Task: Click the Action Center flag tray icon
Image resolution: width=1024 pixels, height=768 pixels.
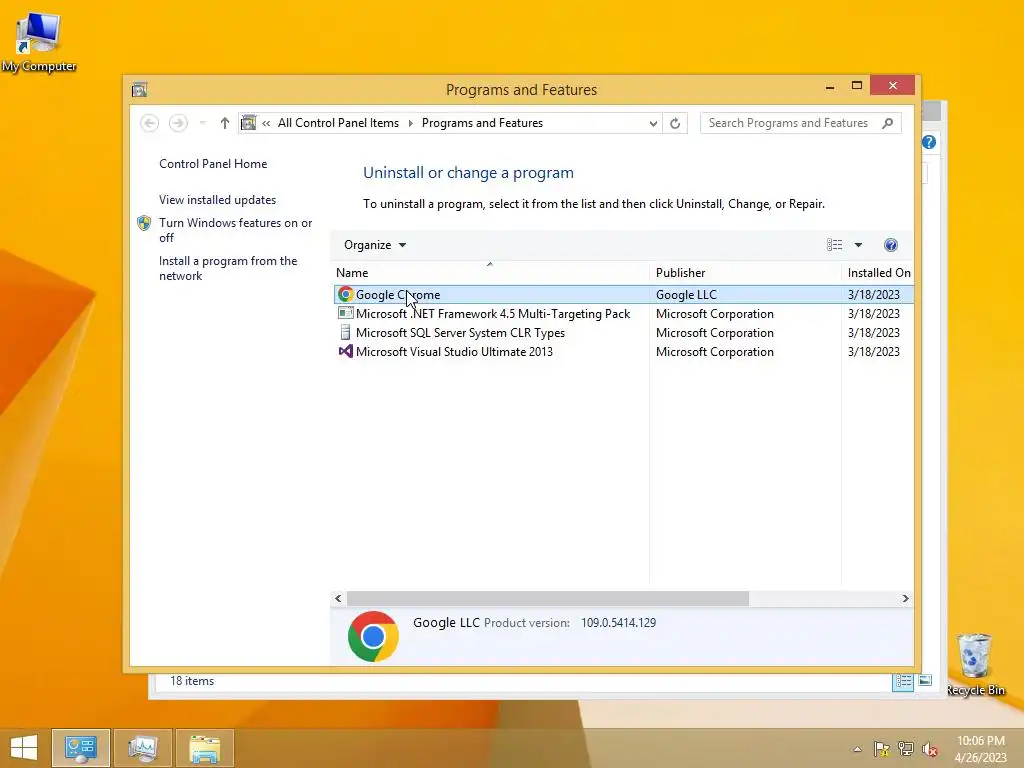Action: tap(881, 749)
